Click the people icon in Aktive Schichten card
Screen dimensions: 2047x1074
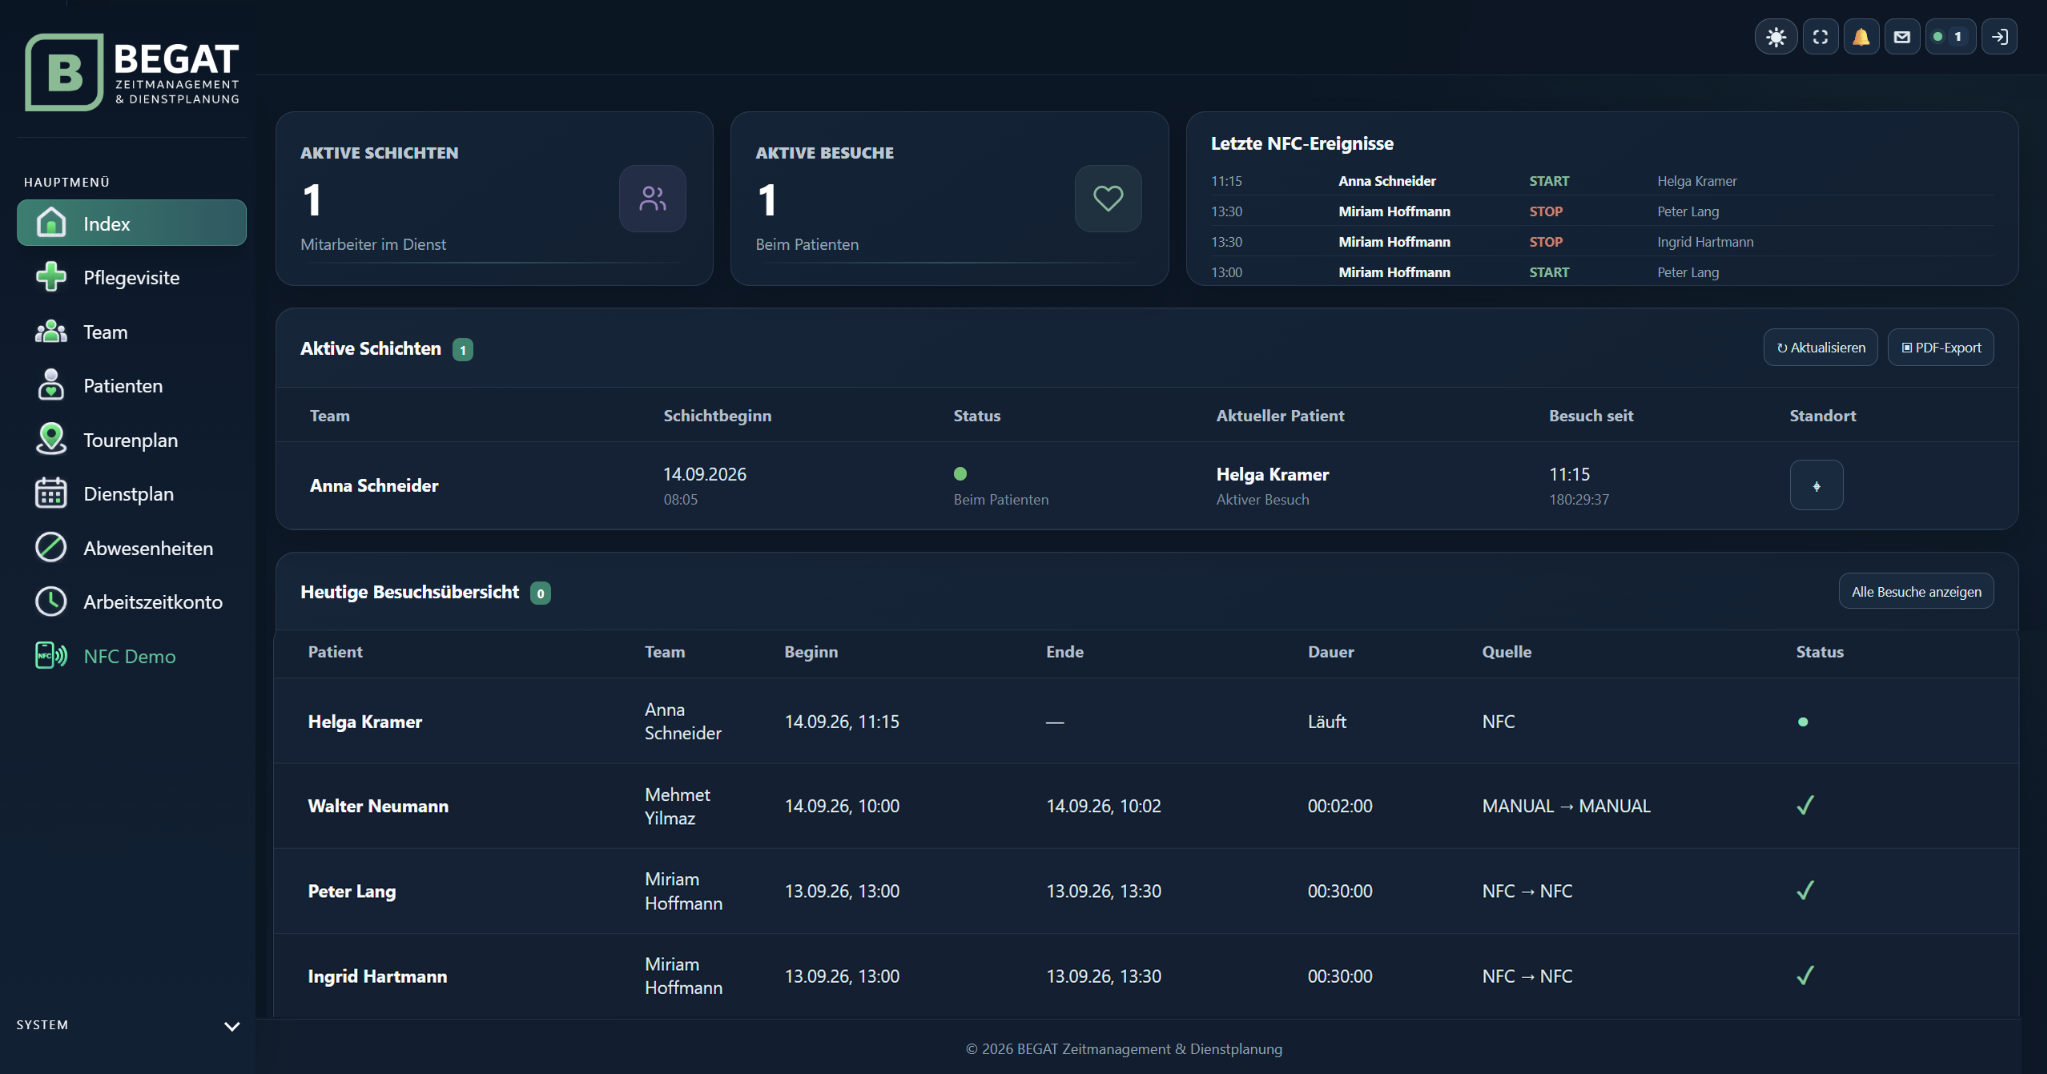pos(653,198)
